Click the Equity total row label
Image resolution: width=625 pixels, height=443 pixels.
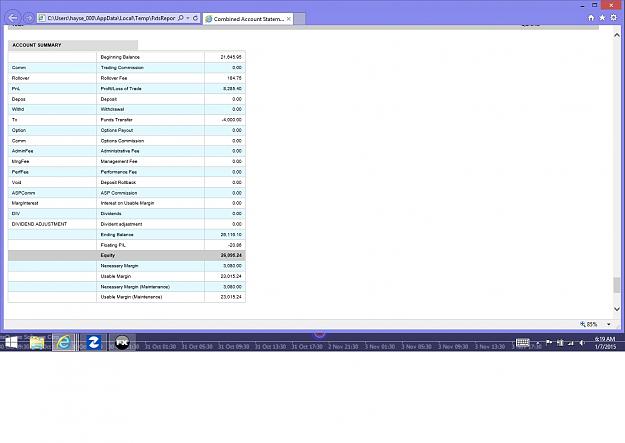tap(108, 255)
